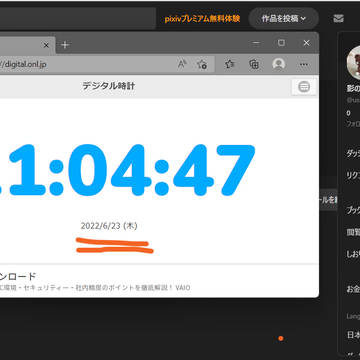This screenshot has width=360, height=360.
Task: Click the ad headline ending in ンロード
Action: [18, 276]
